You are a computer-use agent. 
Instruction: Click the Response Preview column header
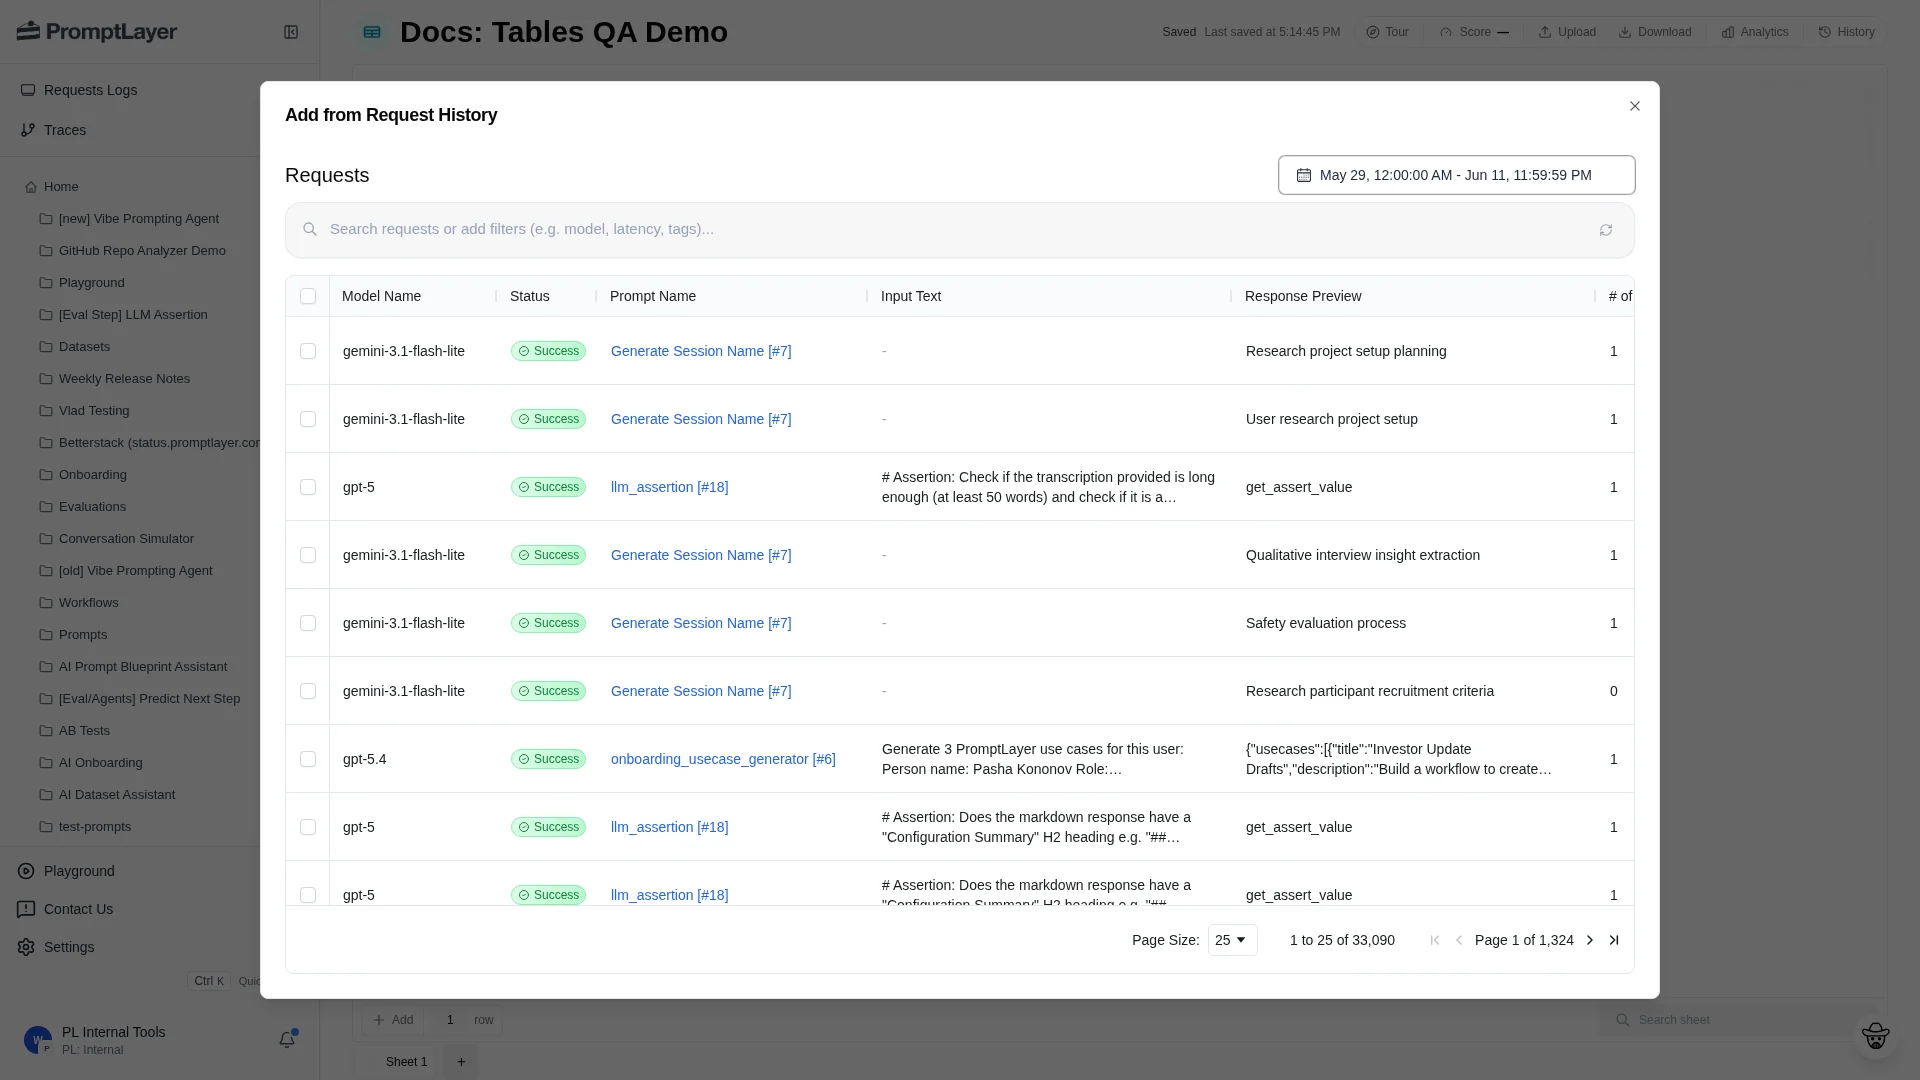coord(1303,296)
